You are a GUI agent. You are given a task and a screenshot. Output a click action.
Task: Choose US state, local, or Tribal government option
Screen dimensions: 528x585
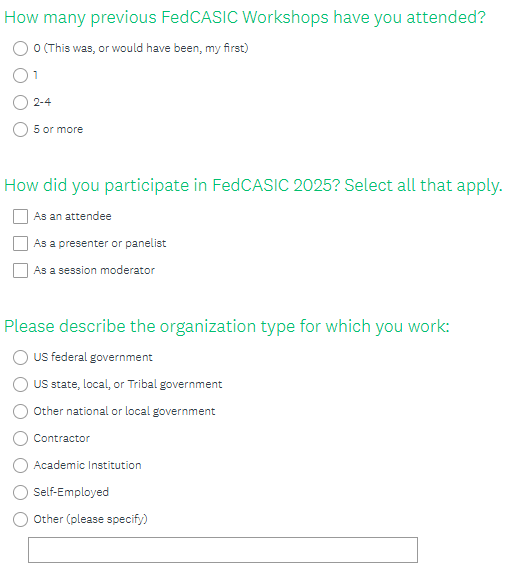point(21,384)
